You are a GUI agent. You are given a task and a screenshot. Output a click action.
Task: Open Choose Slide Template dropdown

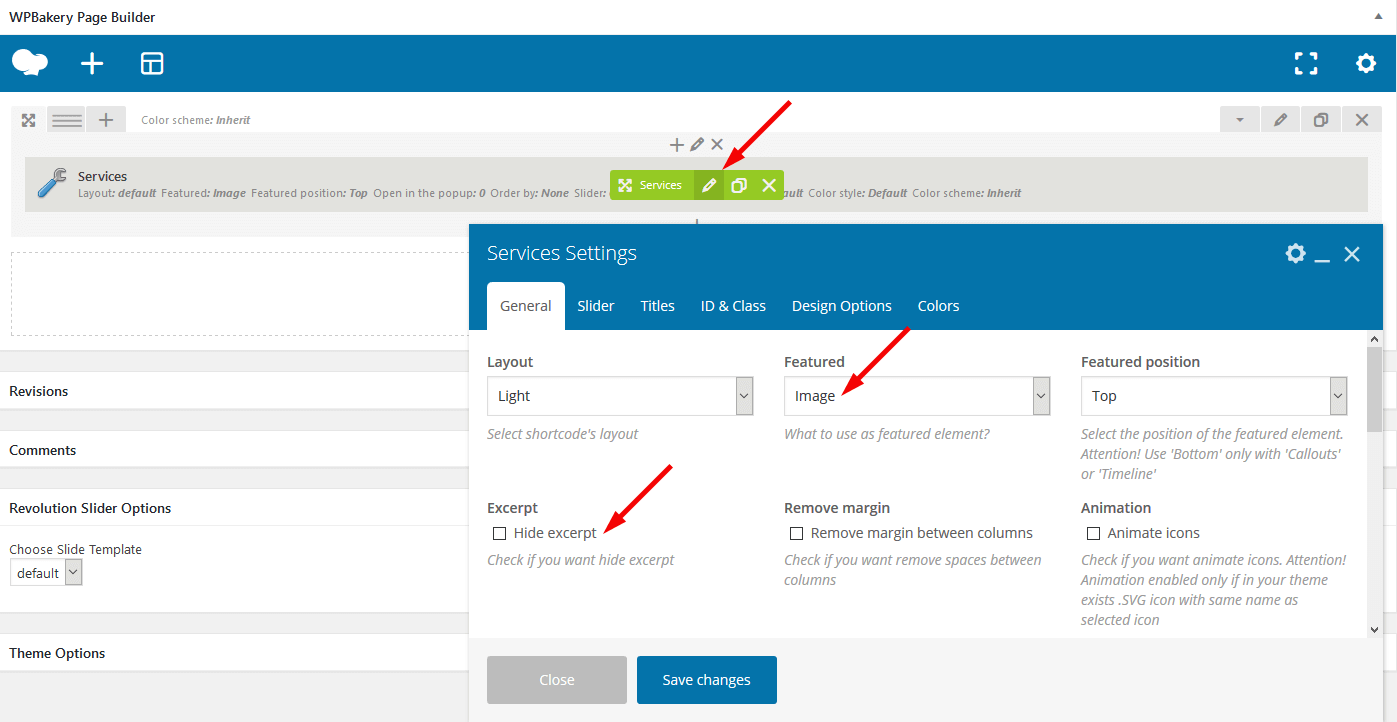(x=46, y=573)
